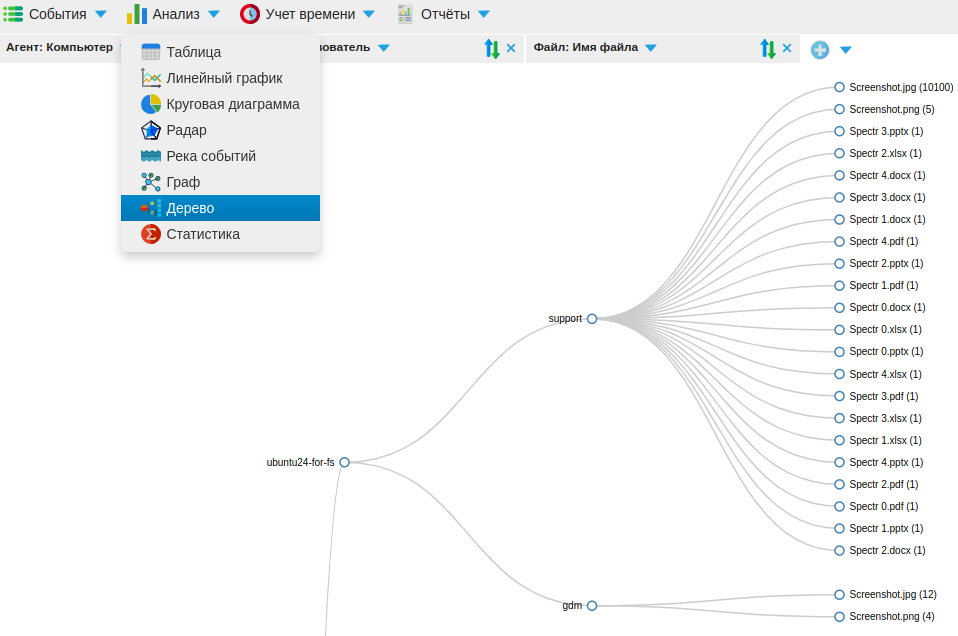Select the Дерево tree icon

[x=150, y=208]
